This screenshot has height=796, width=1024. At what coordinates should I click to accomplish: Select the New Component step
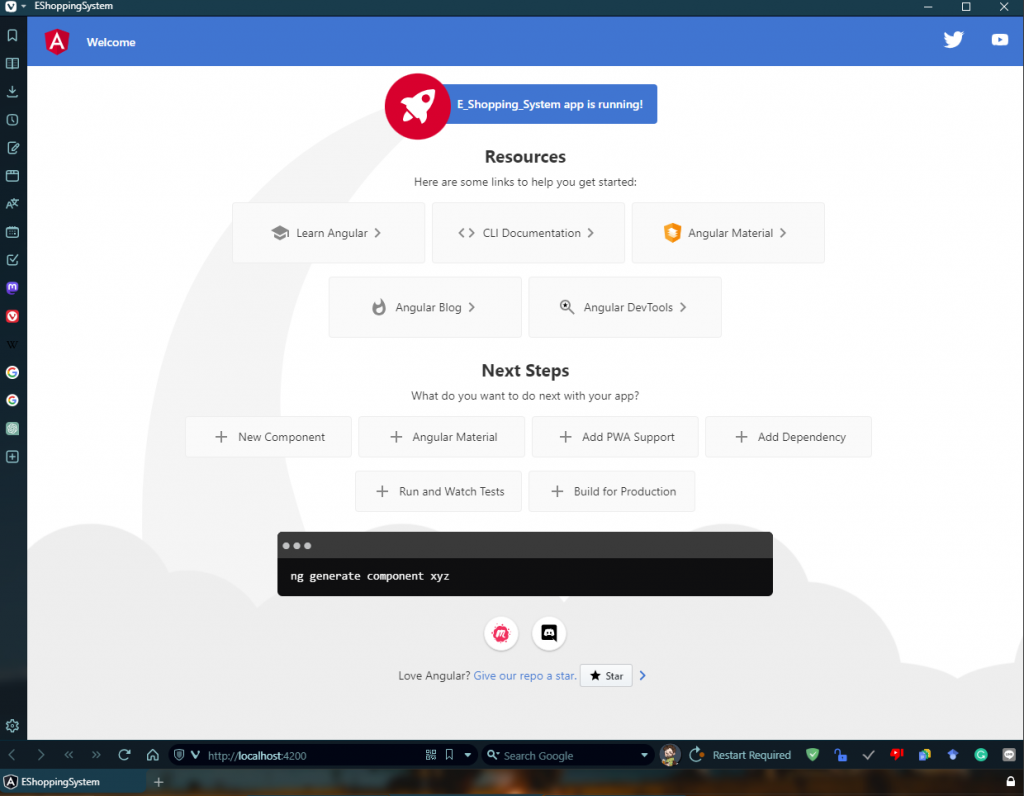[x=268, y=437]
